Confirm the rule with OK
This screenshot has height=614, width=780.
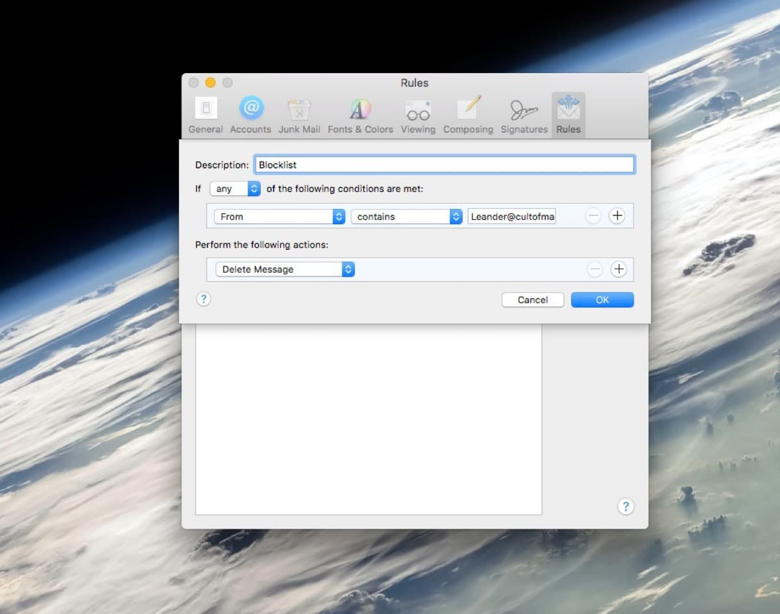(602, 300)
